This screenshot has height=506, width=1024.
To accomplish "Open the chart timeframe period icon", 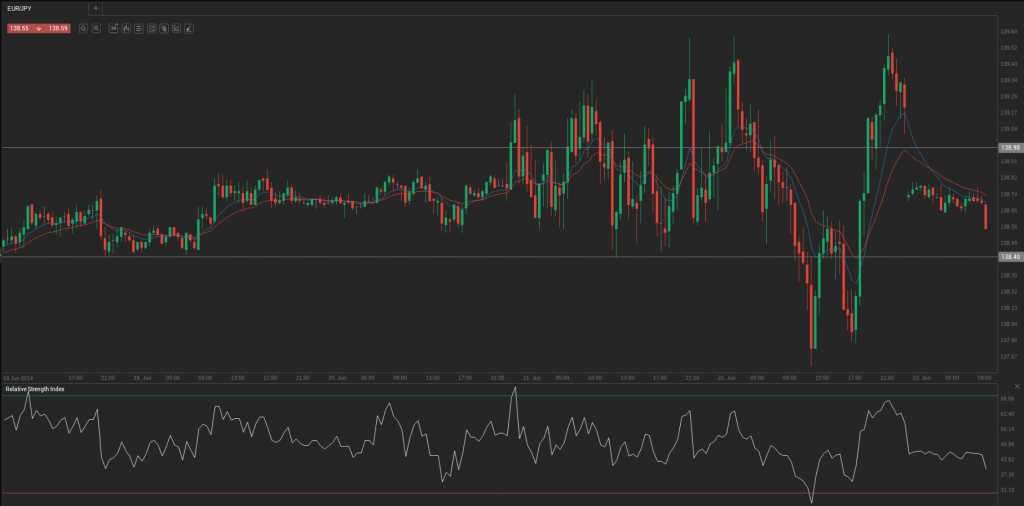I will pyautogui.click(x=113, y=28).
